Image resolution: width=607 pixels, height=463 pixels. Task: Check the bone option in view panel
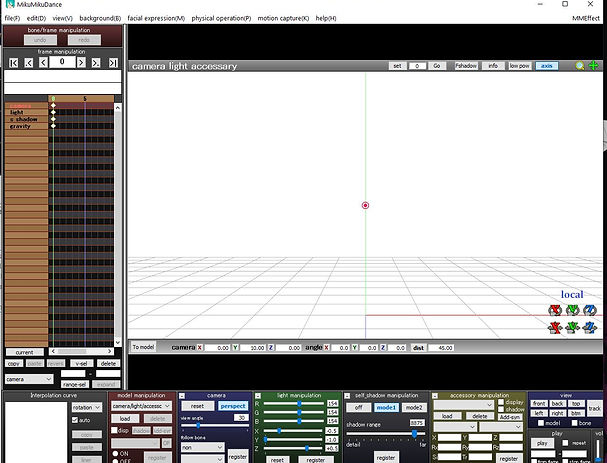[574, 423]
